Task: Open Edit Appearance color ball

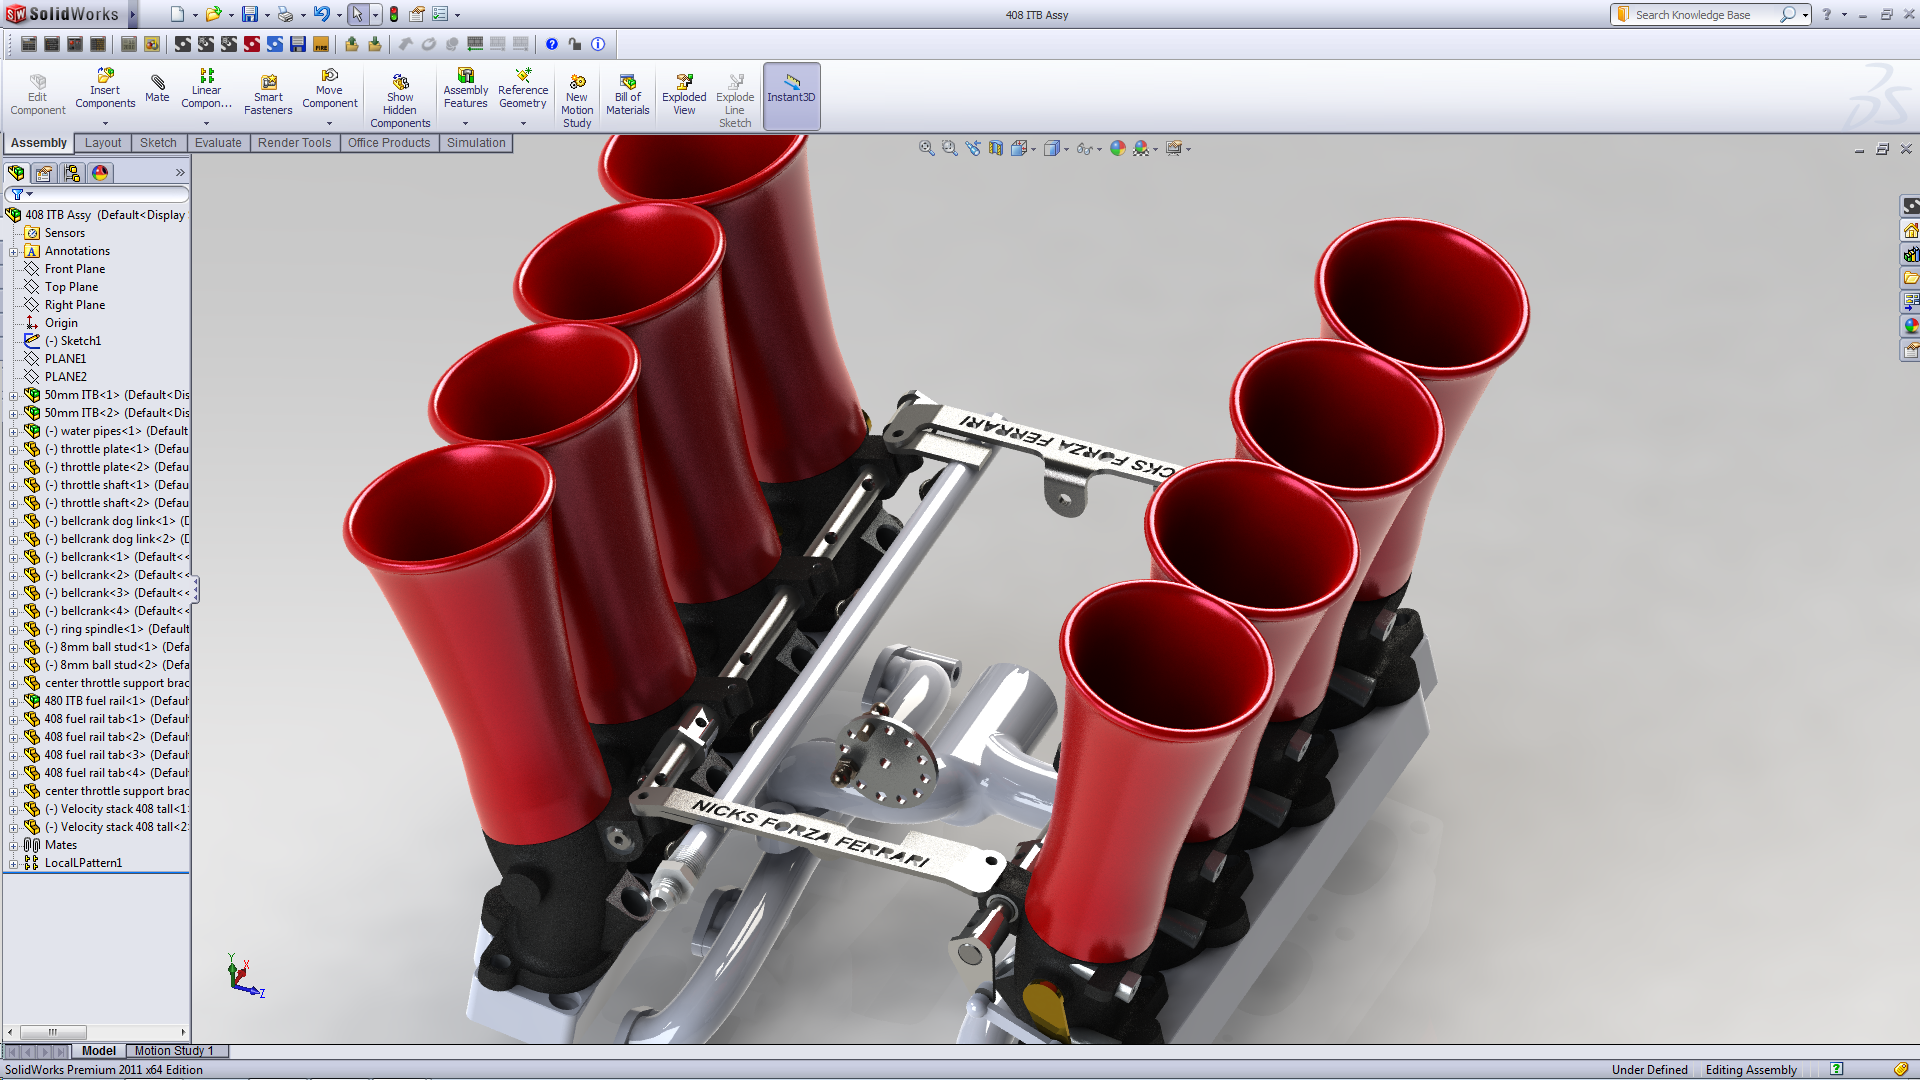Action: (1118, 148)
